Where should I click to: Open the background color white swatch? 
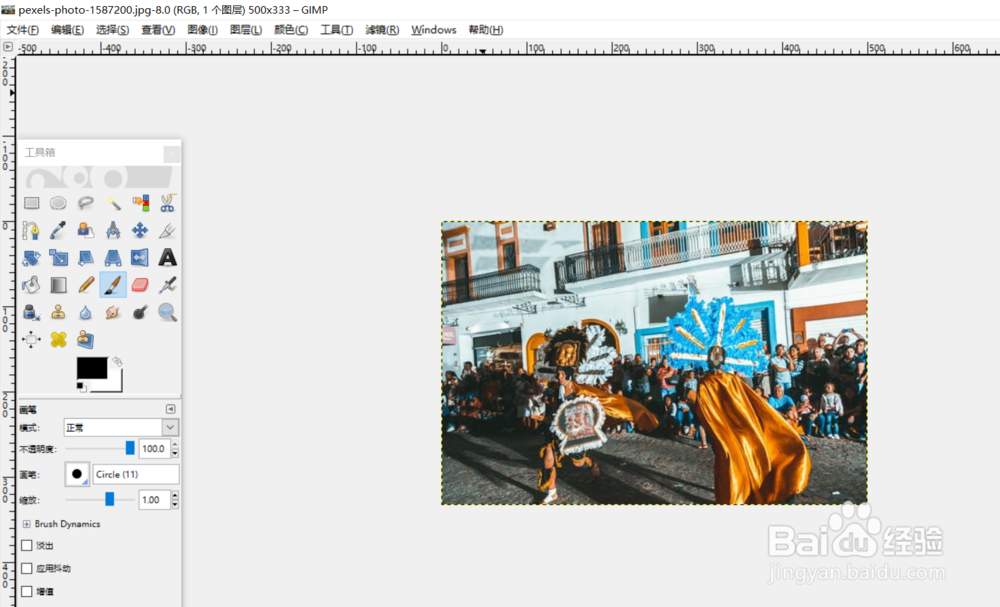[x=115, y=383]
